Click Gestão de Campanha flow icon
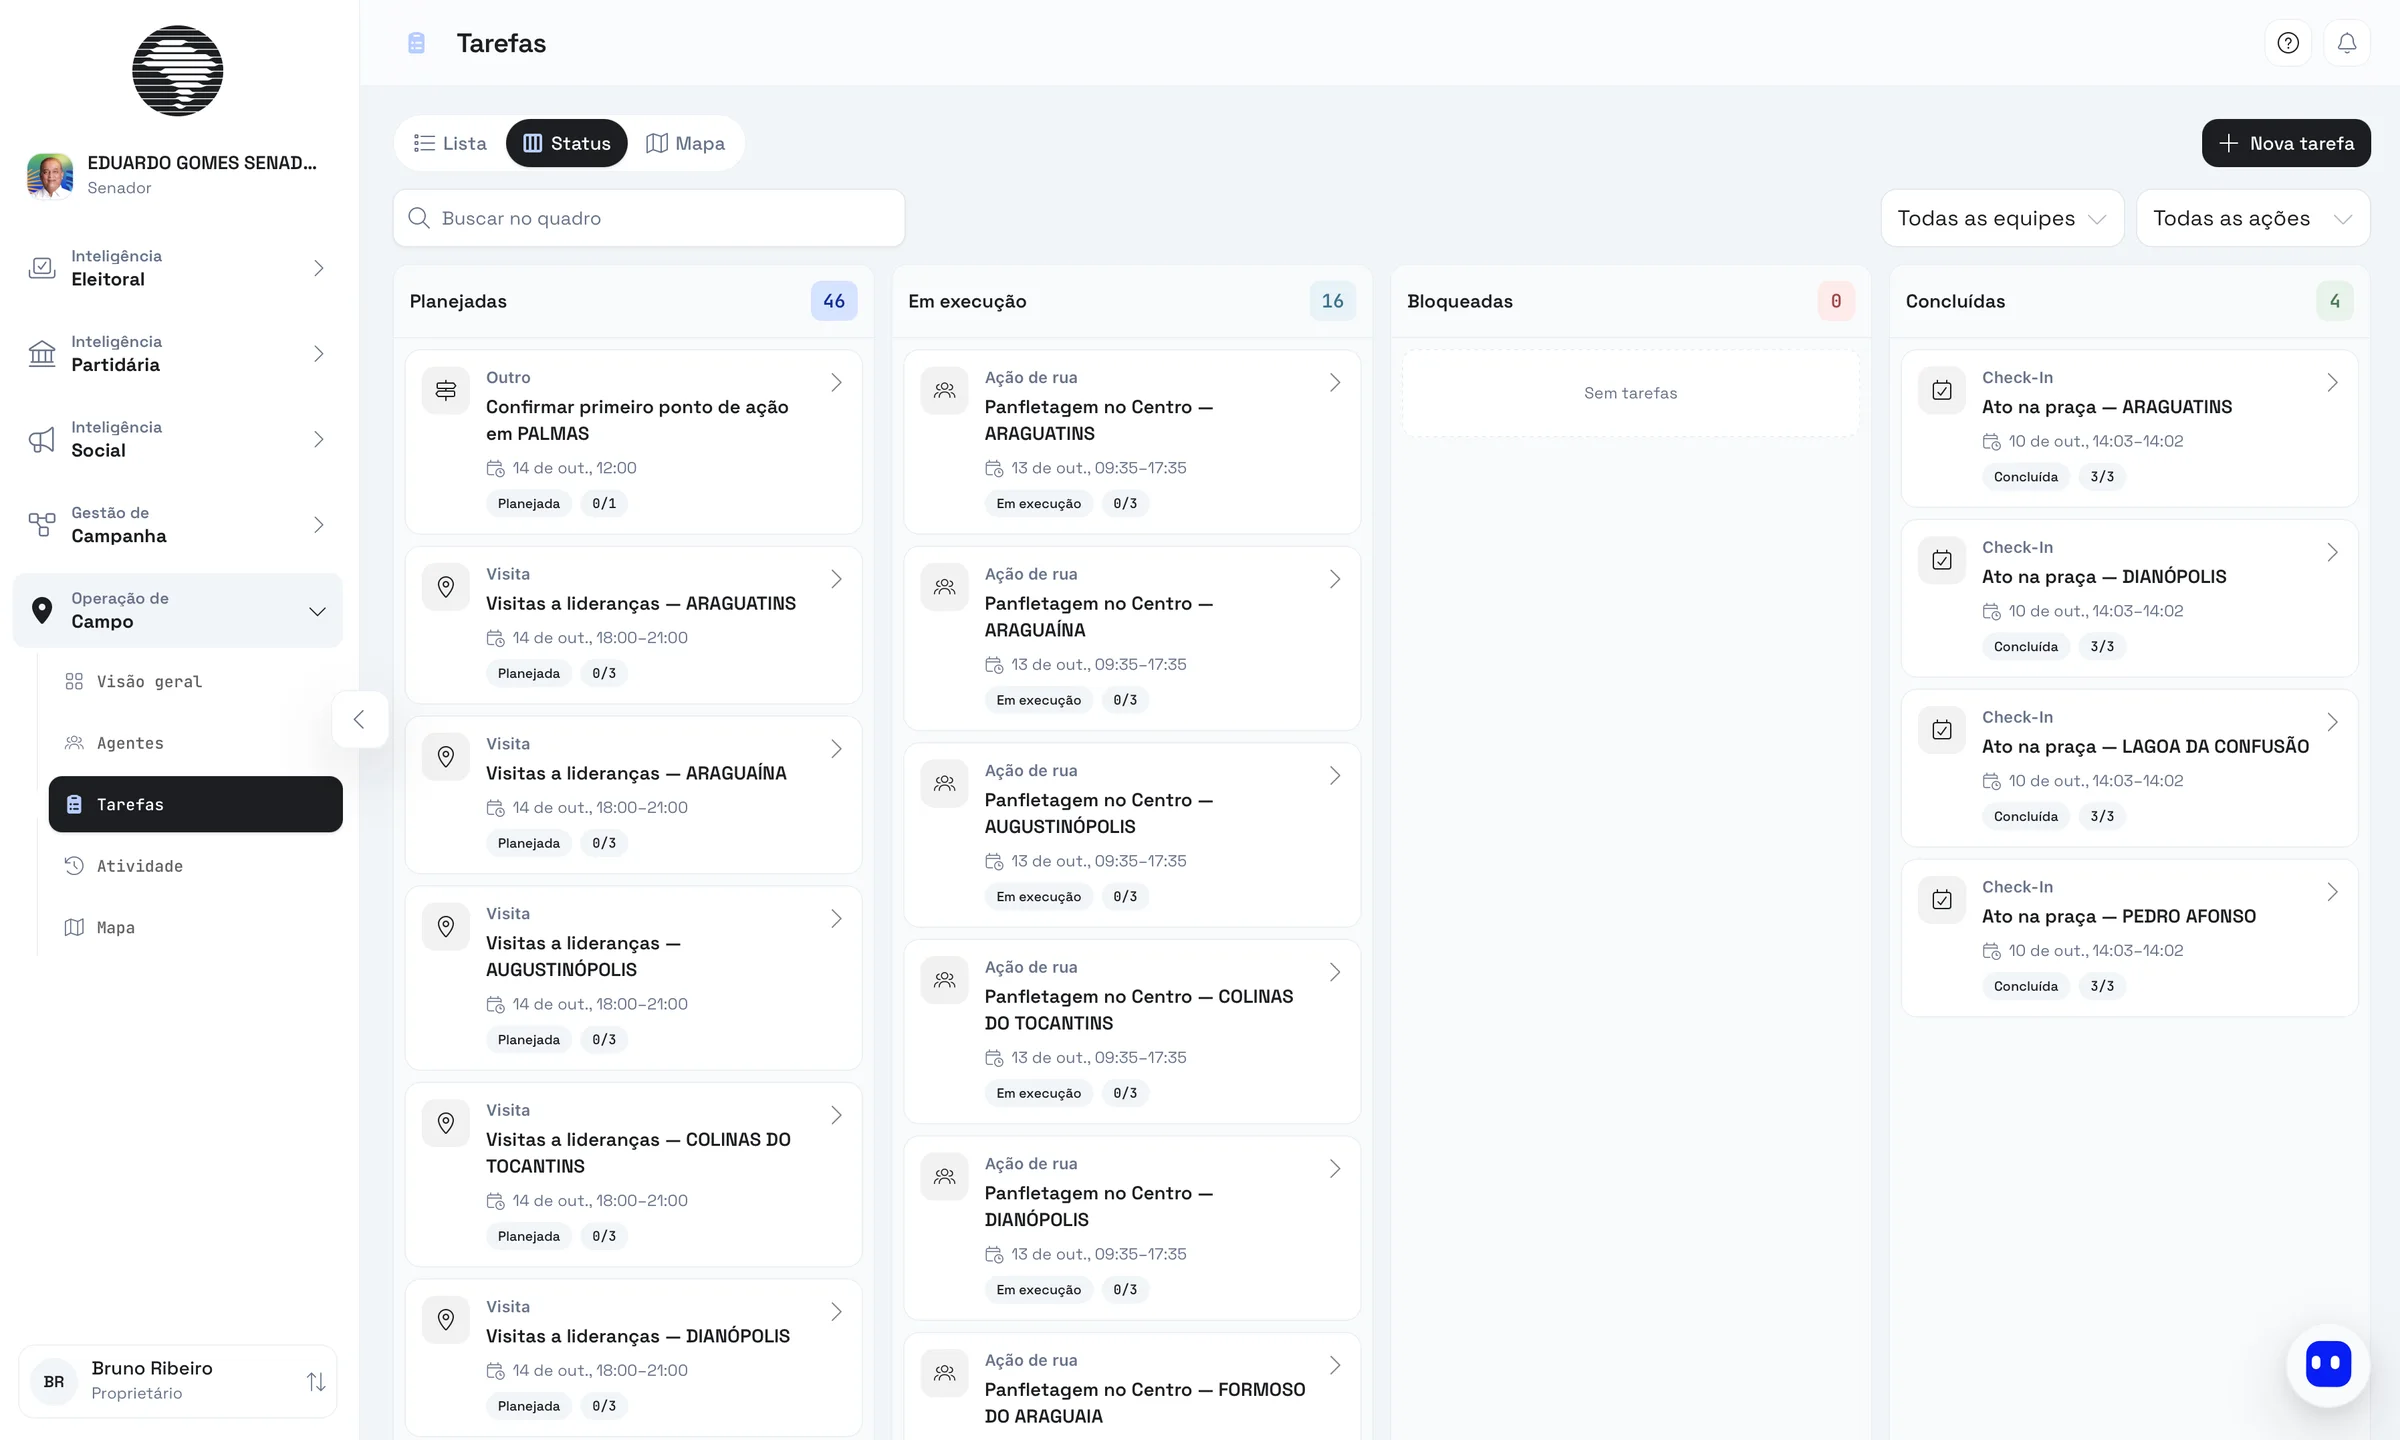The width and height of the screenshot is (2400, 1440). click(x=42, y=524)
